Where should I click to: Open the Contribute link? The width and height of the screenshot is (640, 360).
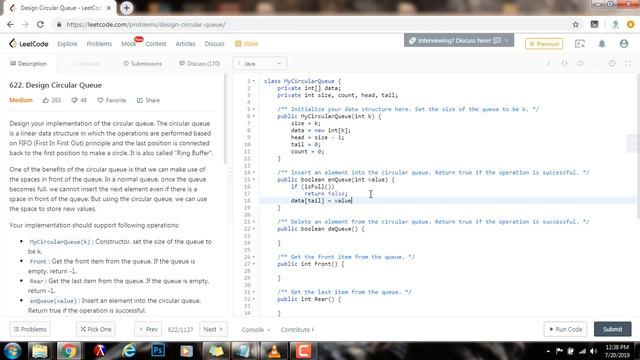pyautogui.click(x=297, y=329)
